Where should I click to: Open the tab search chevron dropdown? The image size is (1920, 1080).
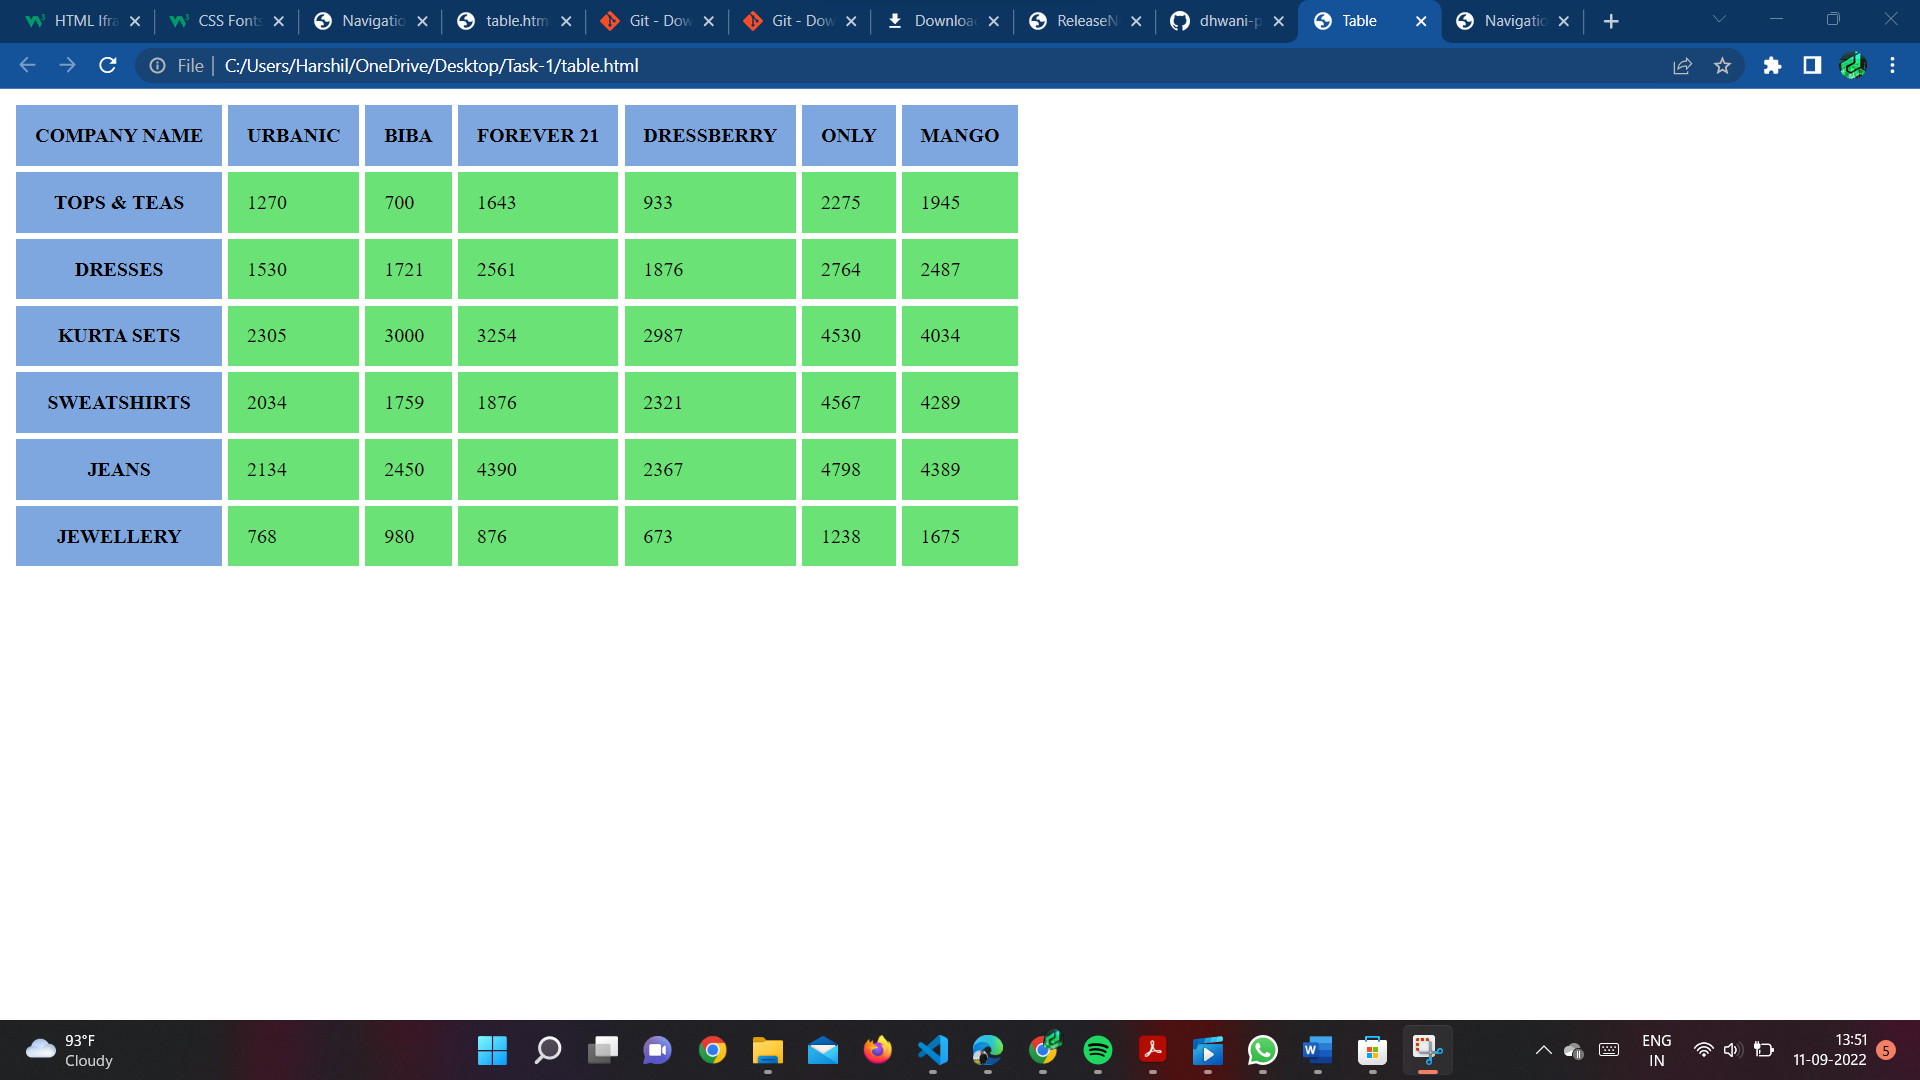[x=1718, y=20]
